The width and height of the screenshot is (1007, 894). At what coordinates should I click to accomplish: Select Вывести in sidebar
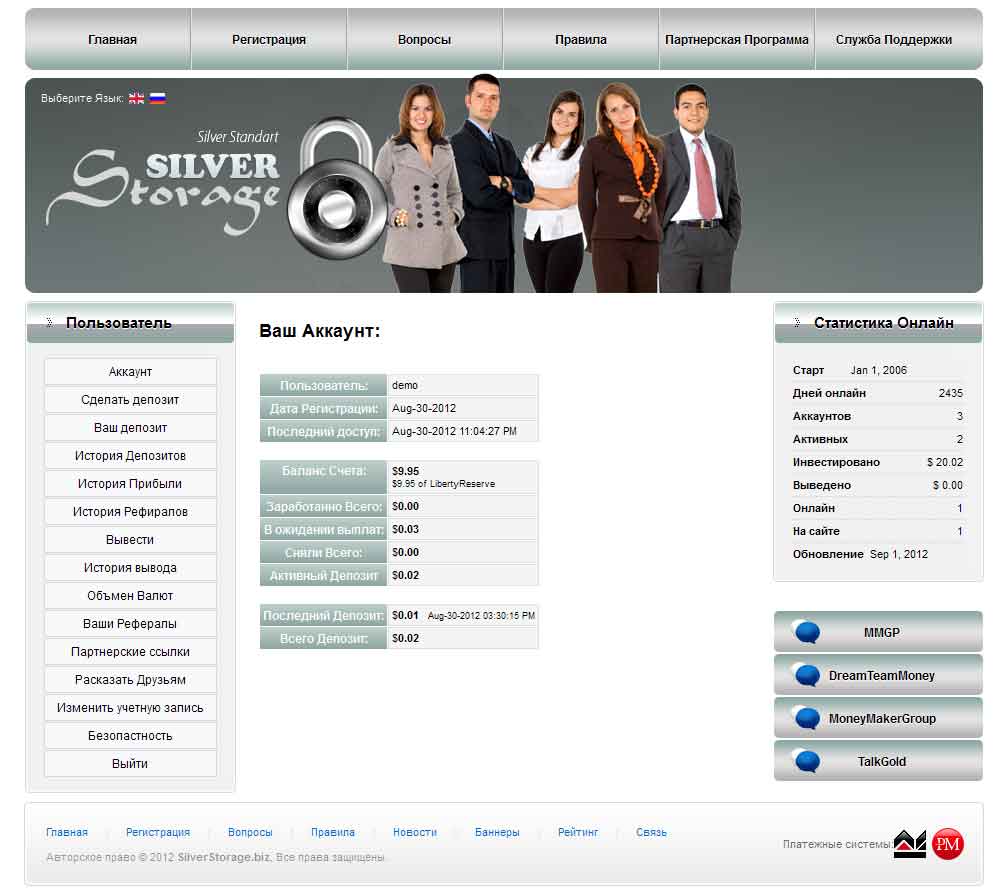pos(130,539)
